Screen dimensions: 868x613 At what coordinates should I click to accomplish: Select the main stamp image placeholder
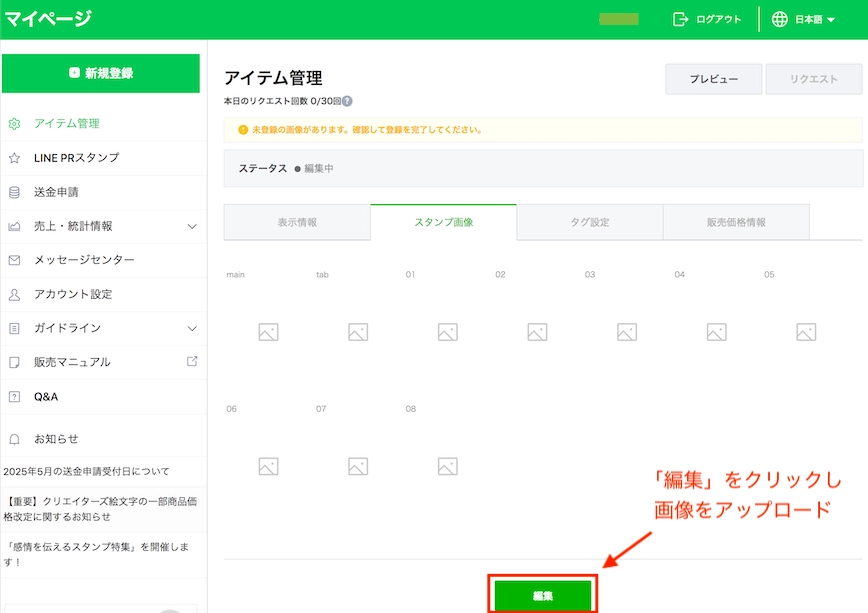click(268, 332)
